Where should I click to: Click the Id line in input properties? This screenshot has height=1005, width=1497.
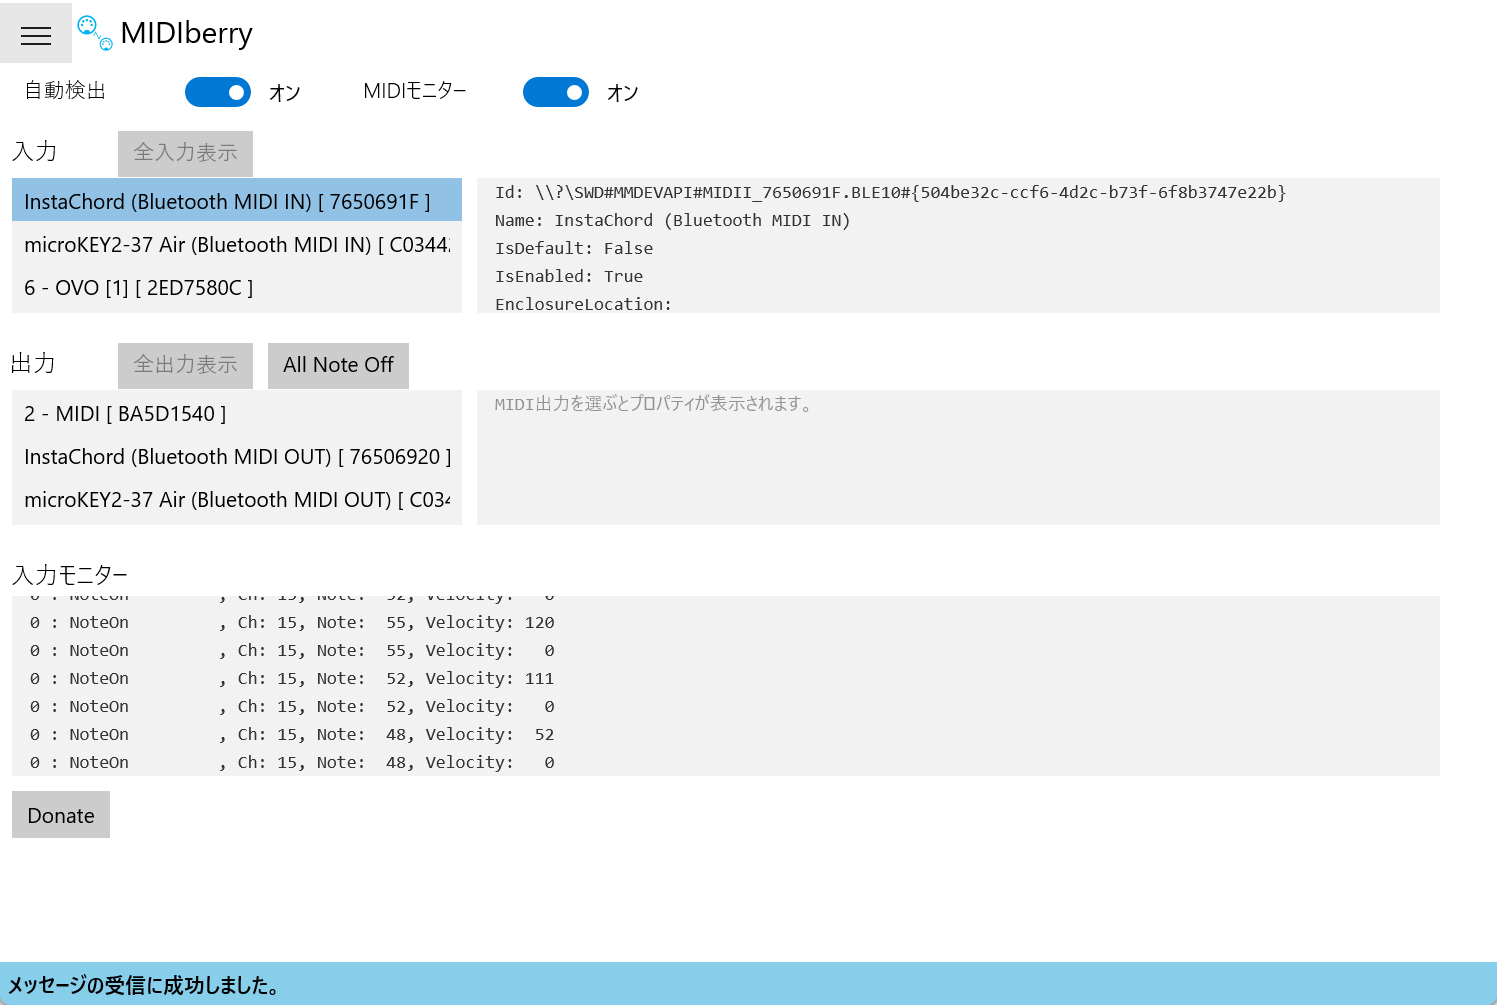pos(890,192)
